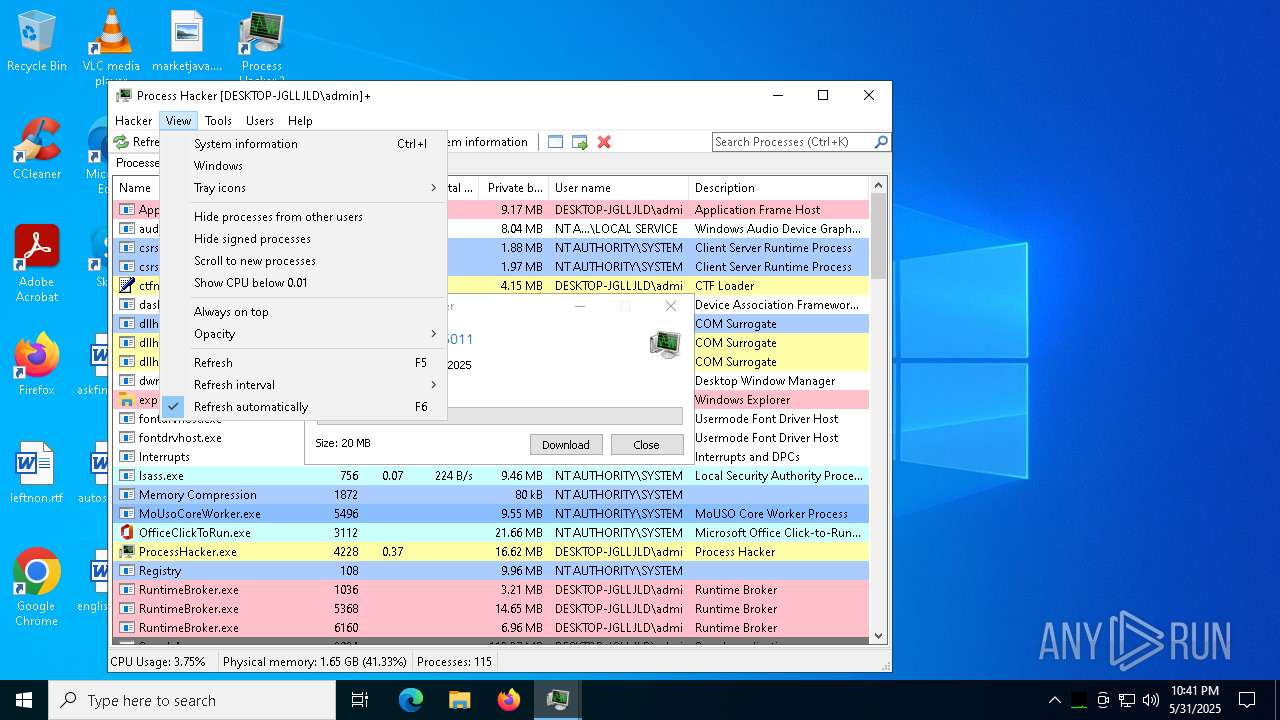Select Registry process row
1280x720 pixels.
pyautogui.click(x=491, y=571)
